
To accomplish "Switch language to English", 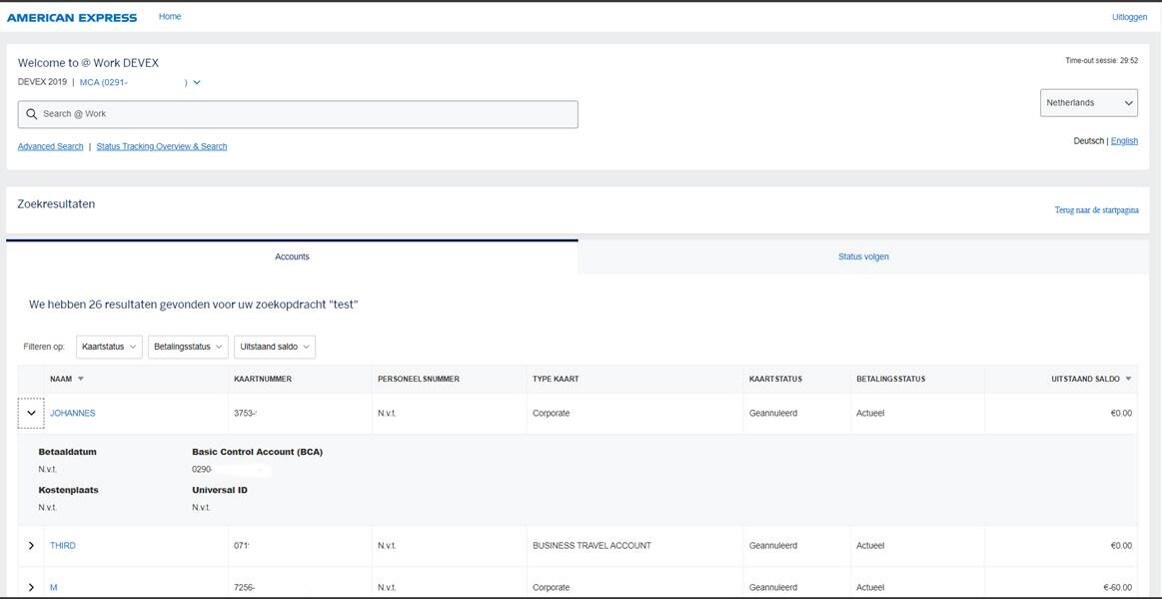I will pos(1124,141).
